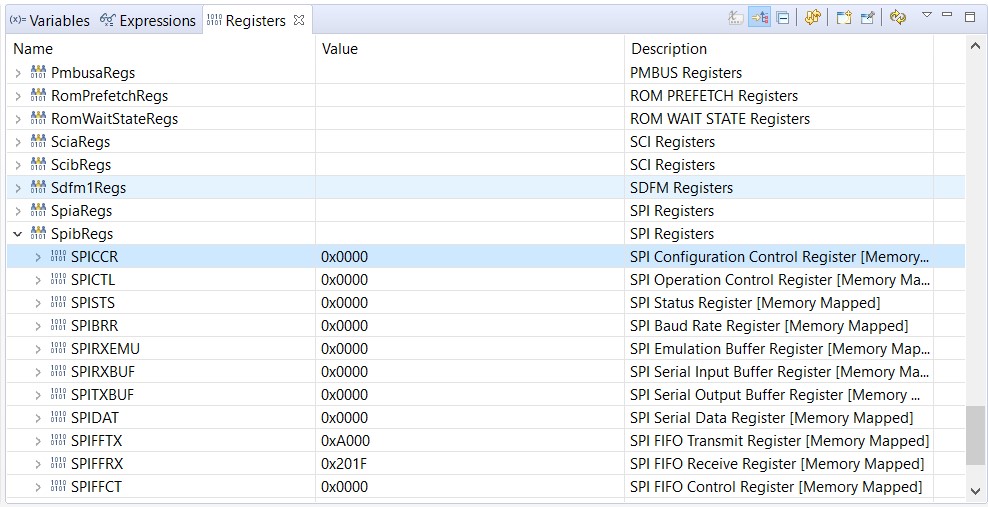Click the Name column header

[x=161, y=48]
